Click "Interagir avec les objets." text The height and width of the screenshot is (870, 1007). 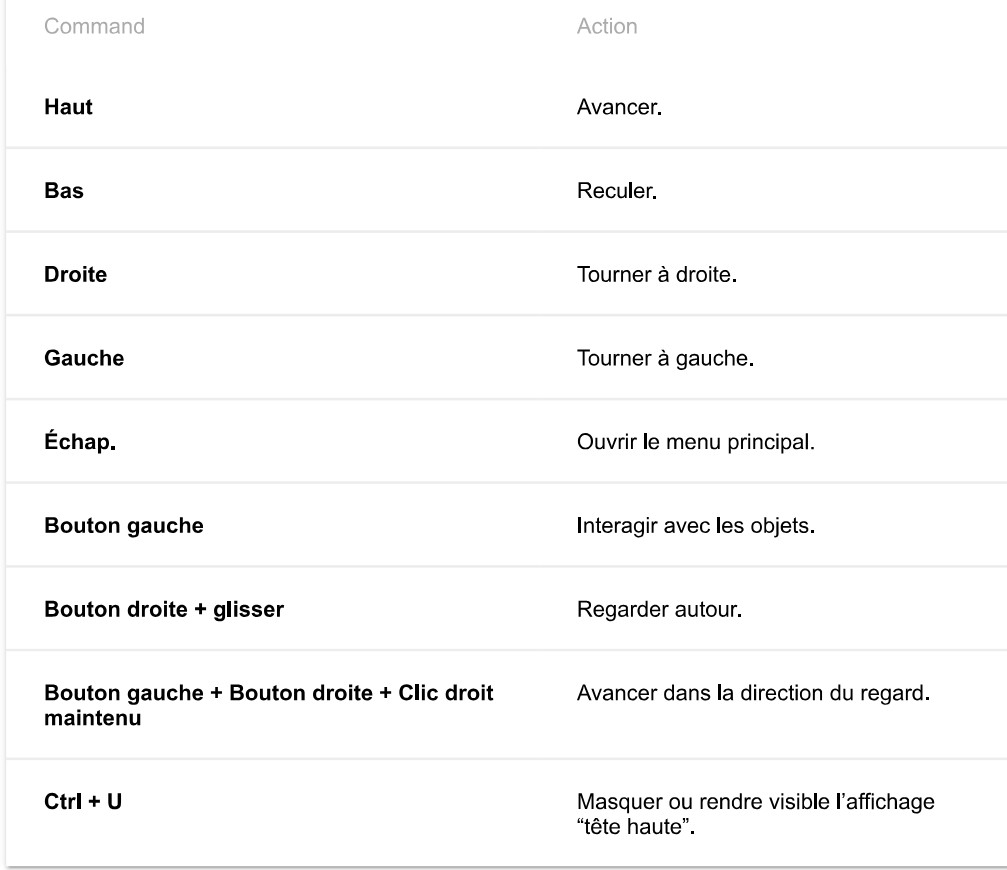tap(693, 525)
